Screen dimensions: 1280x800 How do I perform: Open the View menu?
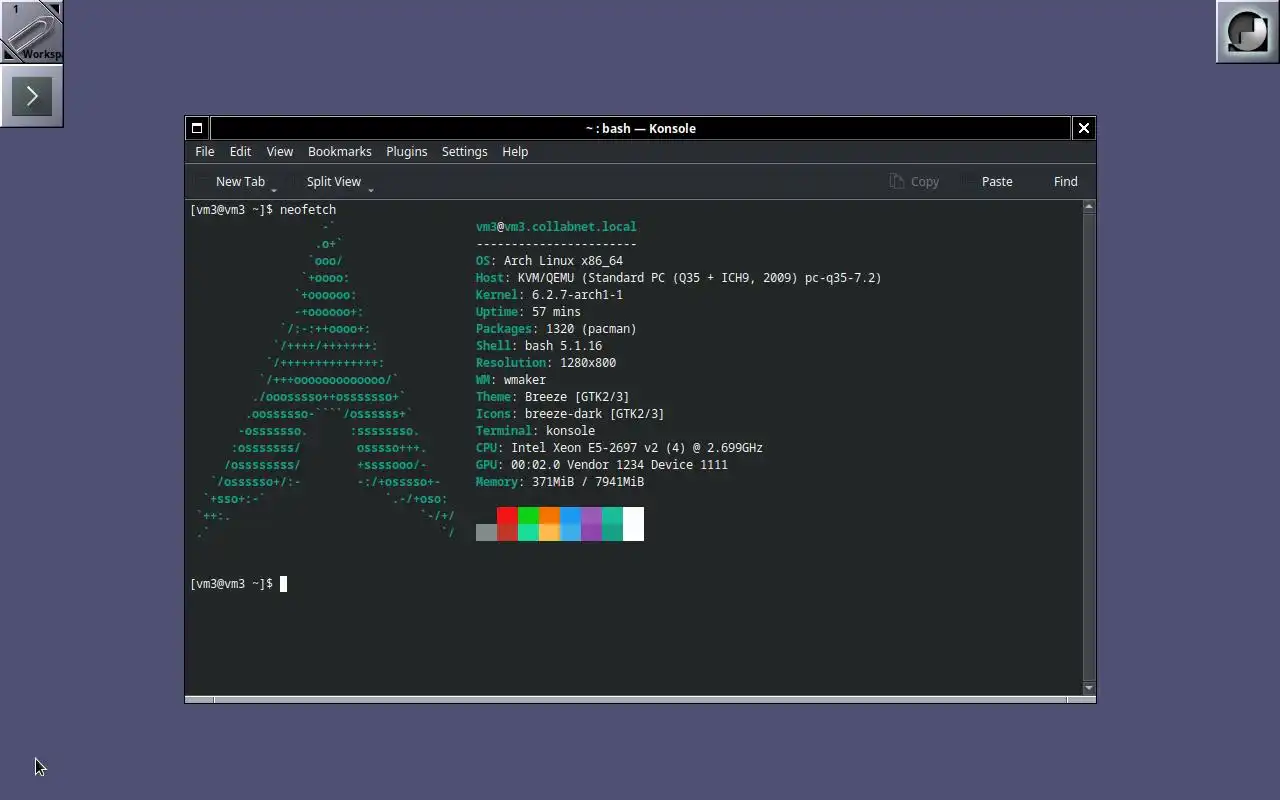point(279,151)
